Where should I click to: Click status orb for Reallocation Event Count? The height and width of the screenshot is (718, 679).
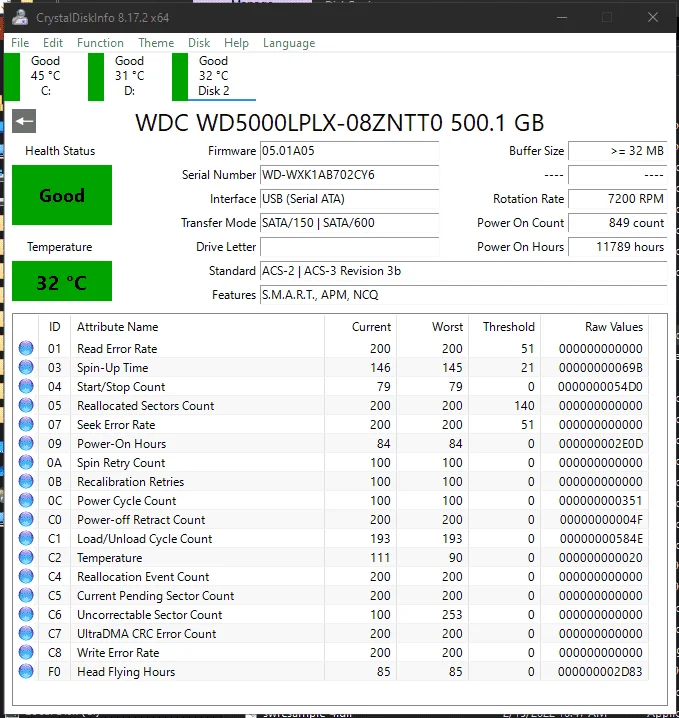click(26, 577)
